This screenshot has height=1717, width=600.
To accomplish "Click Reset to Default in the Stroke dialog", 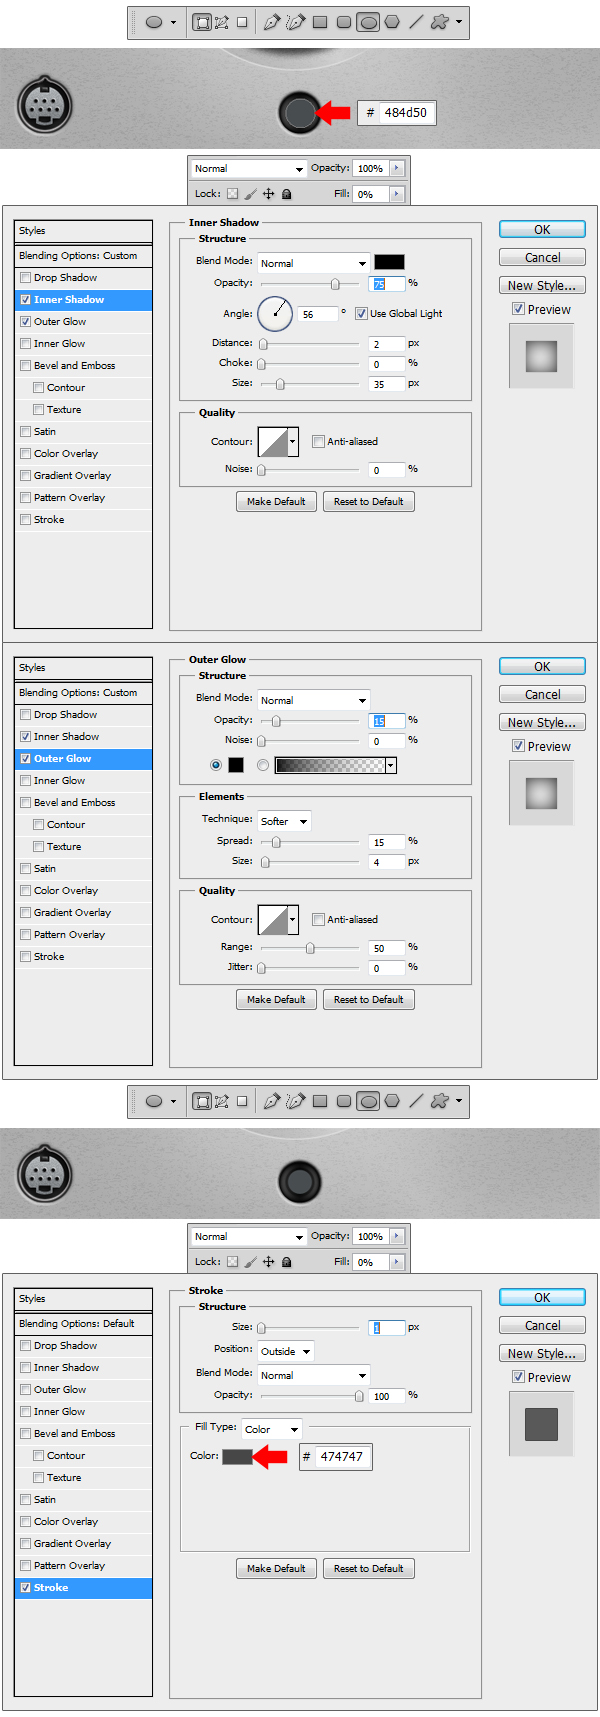I will [x=368, y=1568].
